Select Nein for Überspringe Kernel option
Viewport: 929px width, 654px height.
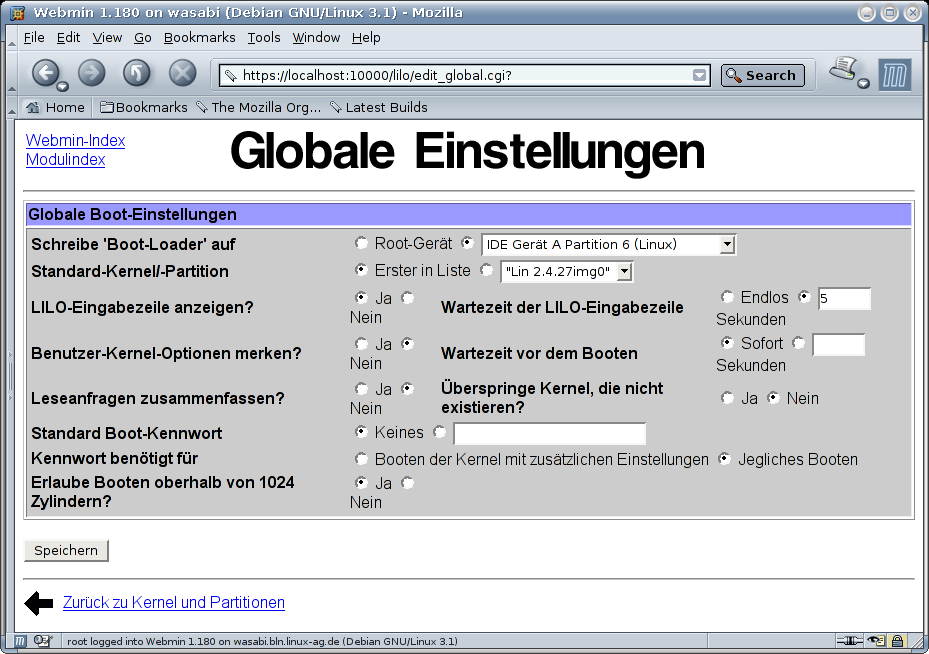773,397
